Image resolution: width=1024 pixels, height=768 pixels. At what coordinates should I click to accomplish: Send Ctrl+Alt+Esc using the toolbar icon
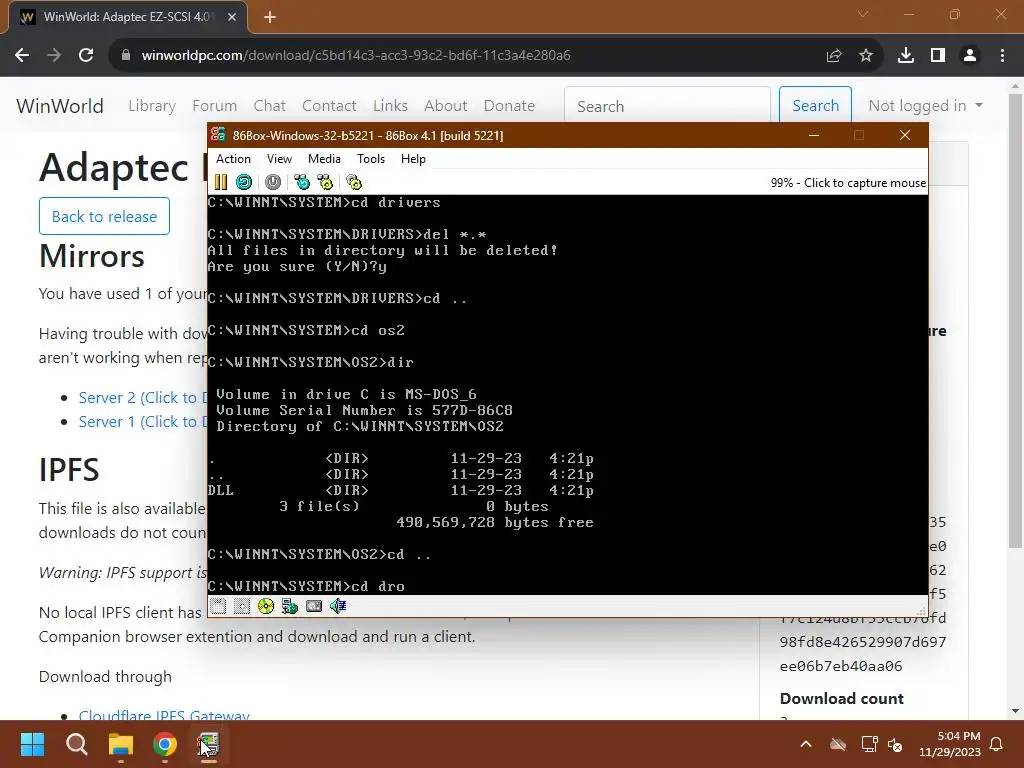pos(325,182)
